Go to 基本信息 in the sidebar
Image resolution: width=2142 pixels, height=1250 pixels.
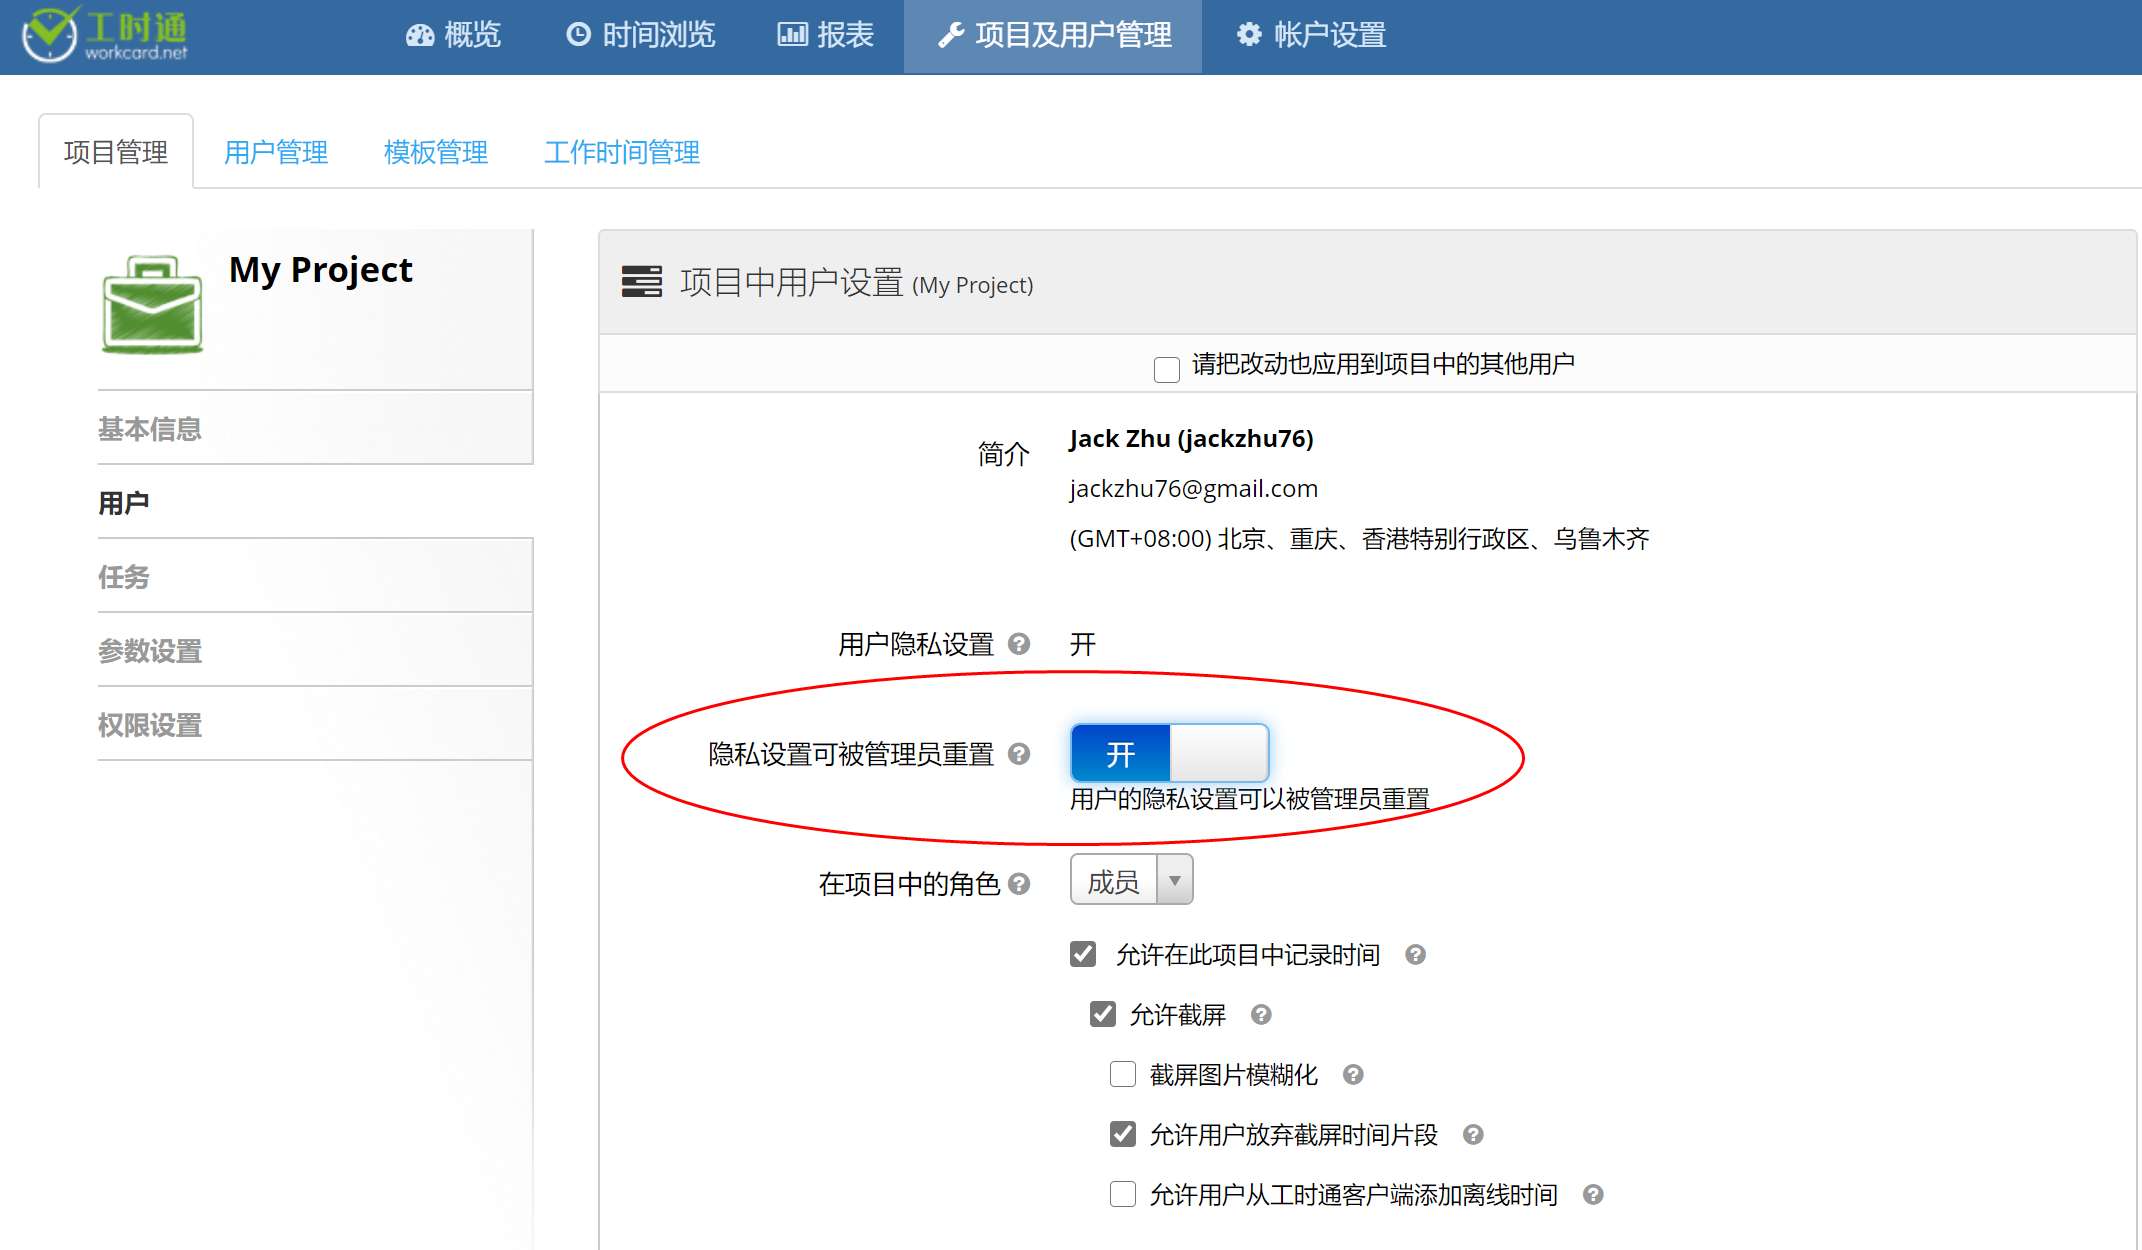(x=150, y=429)
